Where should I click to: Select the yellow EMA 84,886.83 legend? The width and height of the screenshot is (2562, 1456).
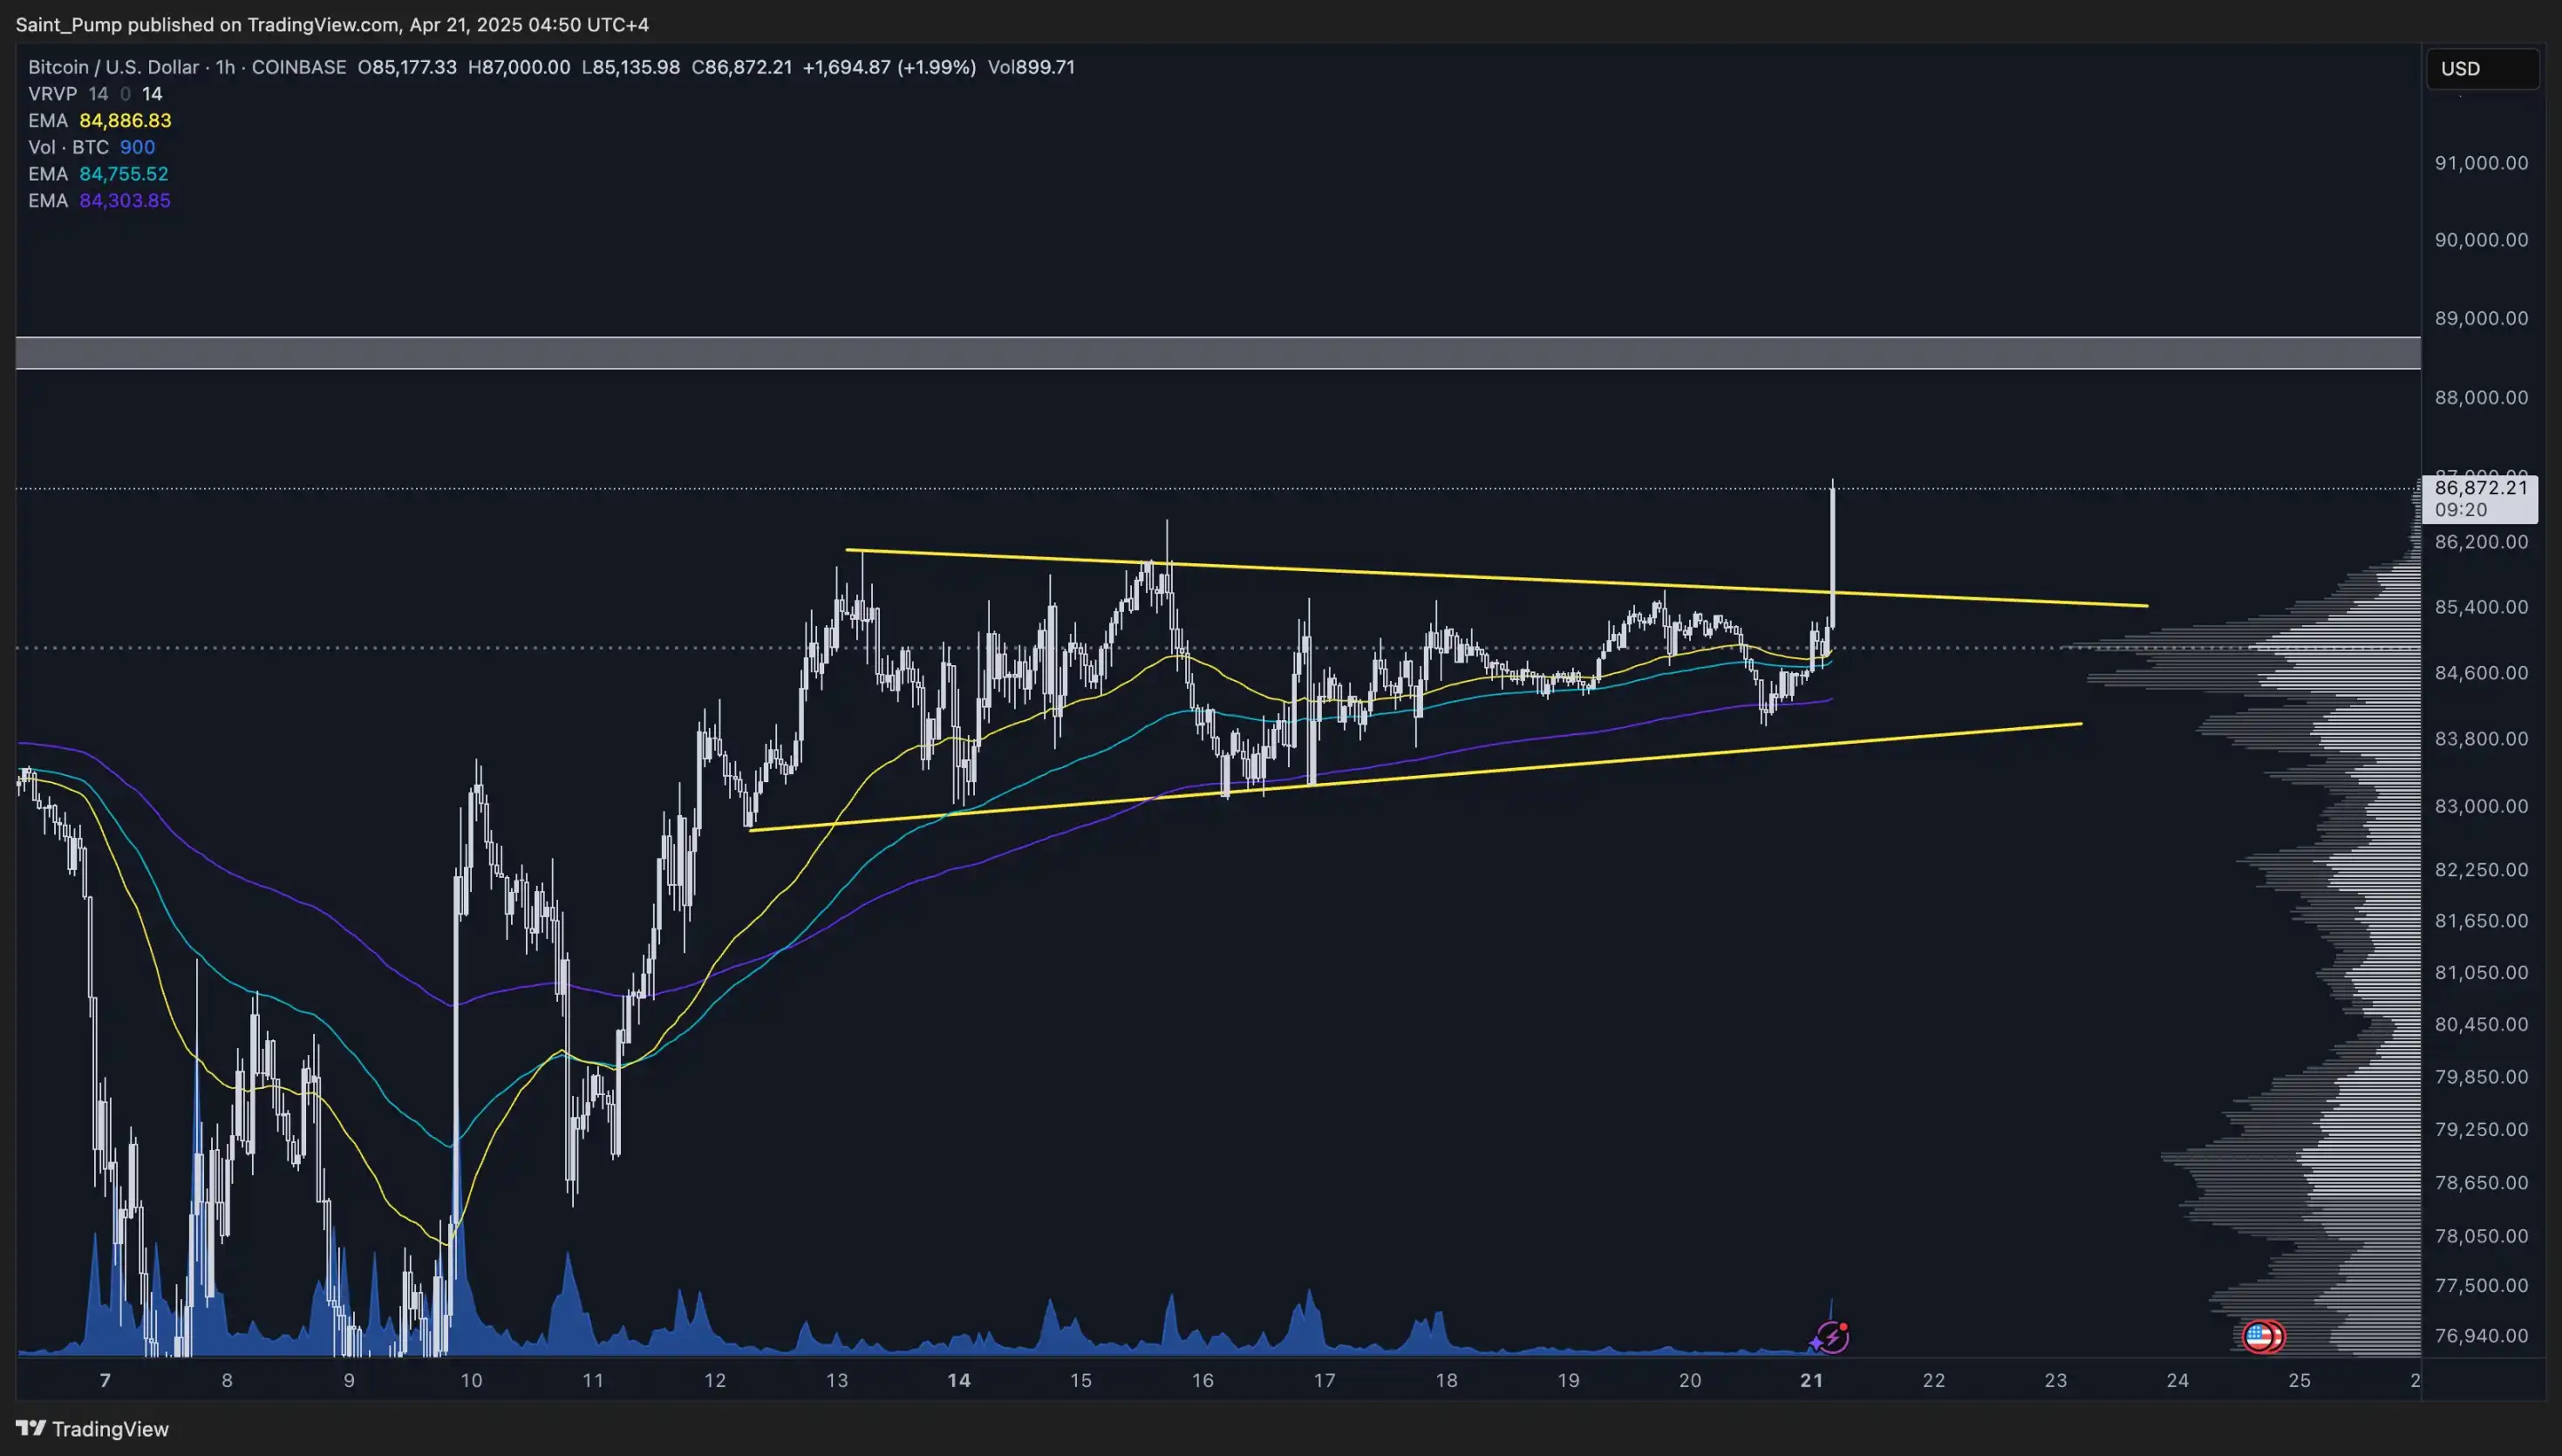click(x=100, y=121)
